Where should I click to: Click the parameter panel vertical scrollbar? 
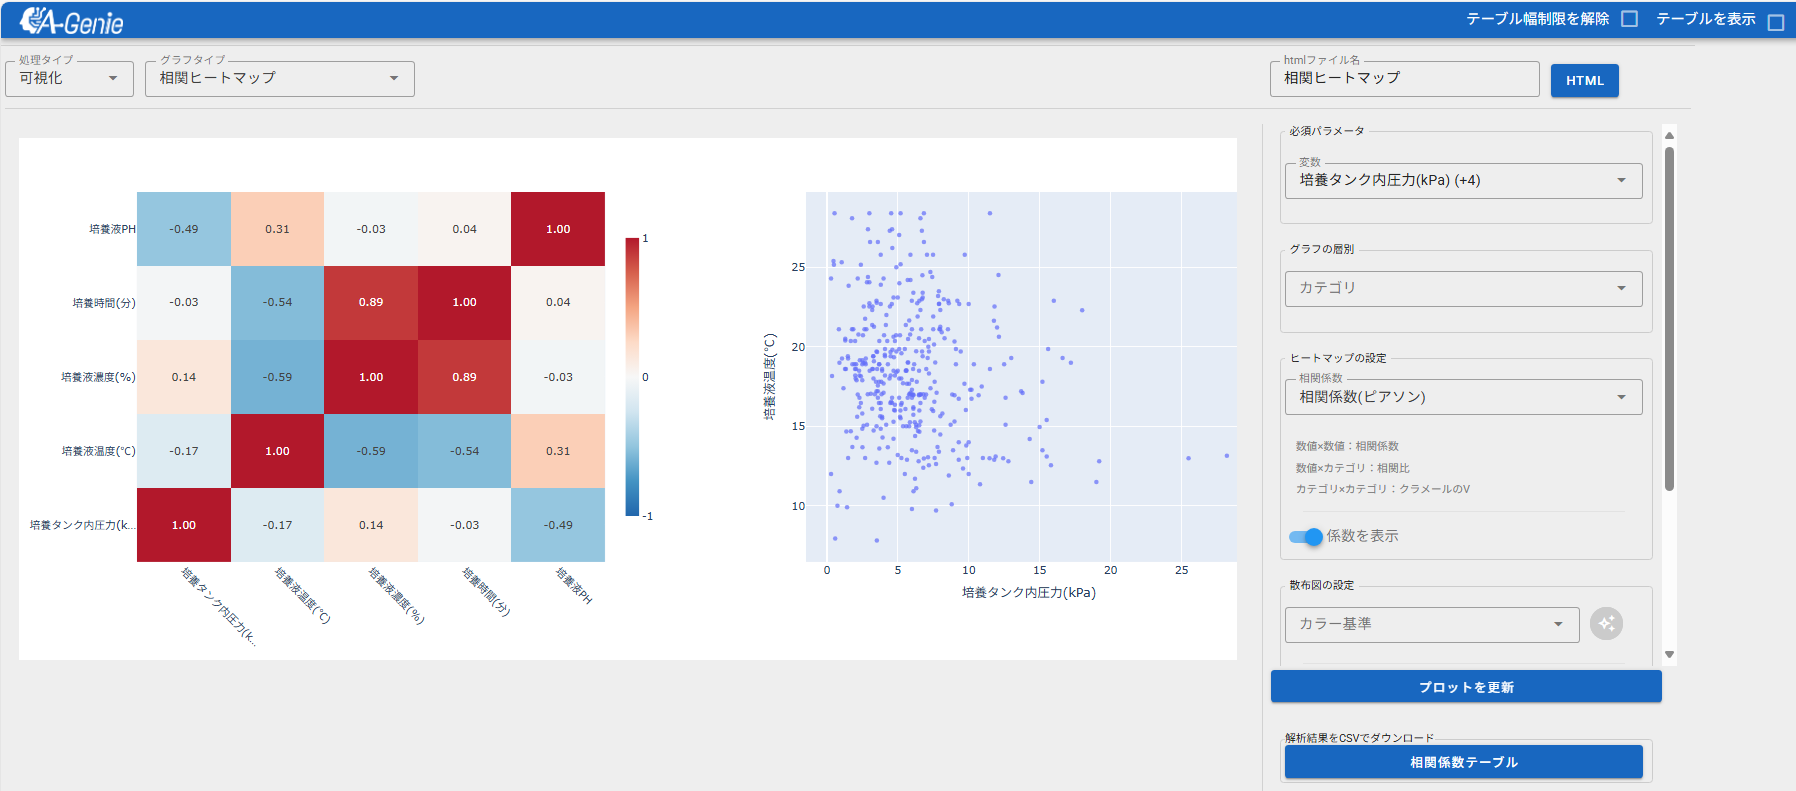click(x=1669, y=320)
